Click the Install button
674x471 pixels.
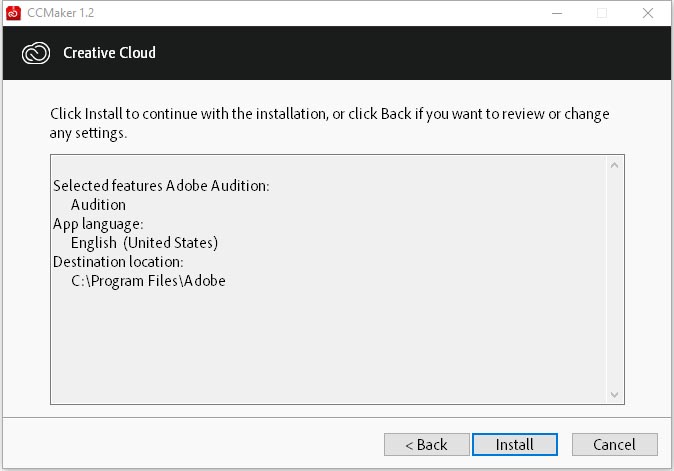tap(515, 444)
